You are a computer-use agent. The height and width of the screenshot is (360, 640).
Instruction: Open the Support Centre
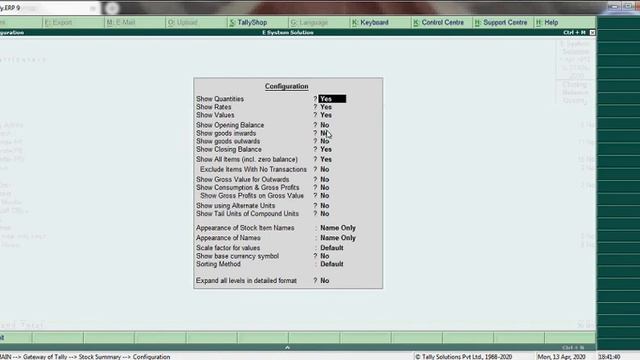click(501, 22)
